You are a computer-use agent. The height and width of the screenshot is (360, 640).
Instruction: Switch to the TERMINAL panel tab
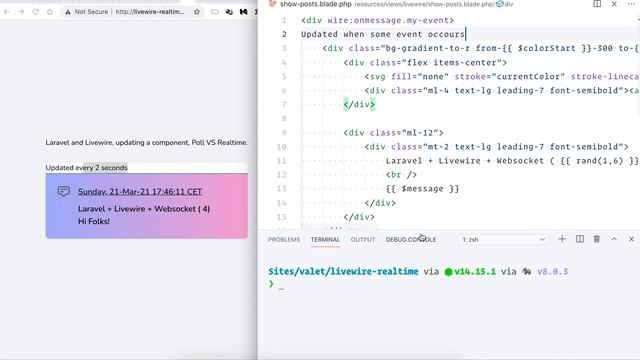point(325,240)
